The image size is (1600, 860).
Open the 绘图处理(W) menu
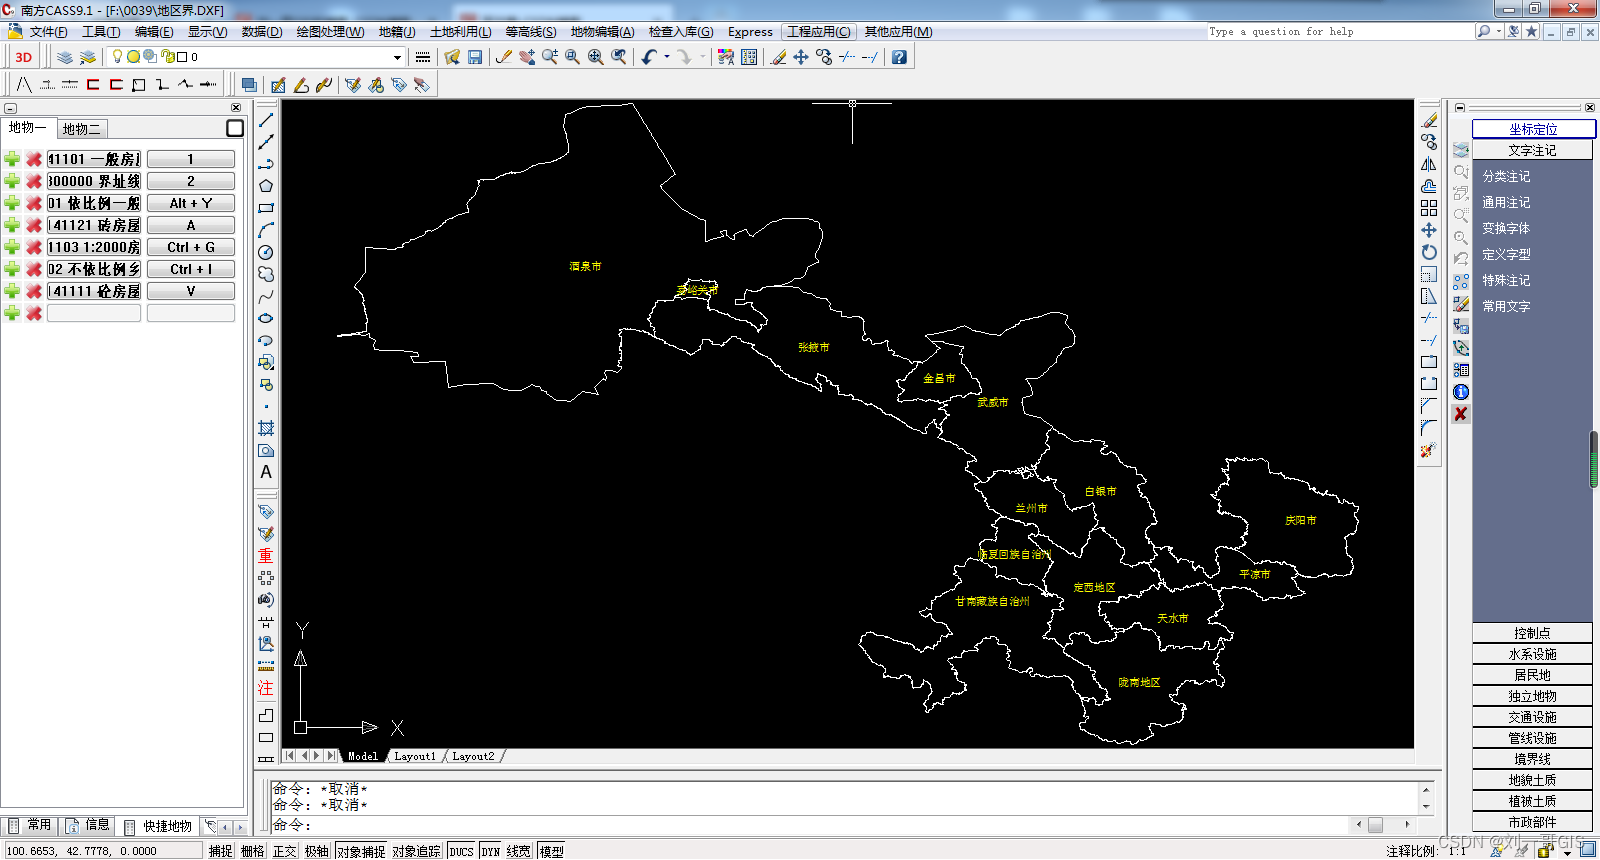(330, 32)
